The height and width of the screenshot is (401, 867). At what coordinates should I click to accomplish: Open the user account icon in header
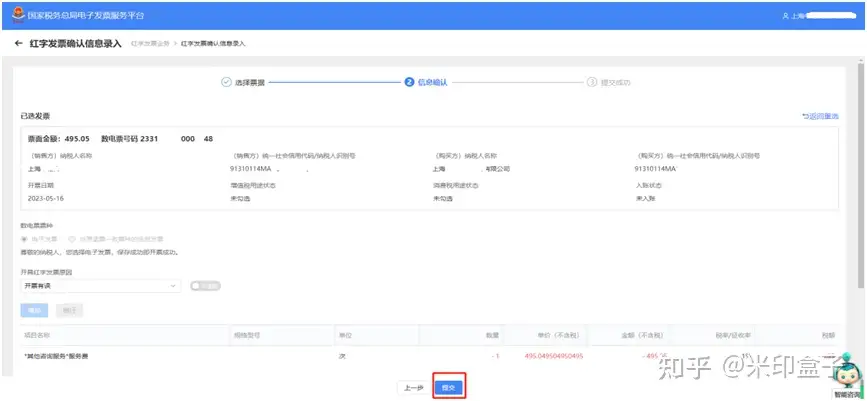click(785, 16)
